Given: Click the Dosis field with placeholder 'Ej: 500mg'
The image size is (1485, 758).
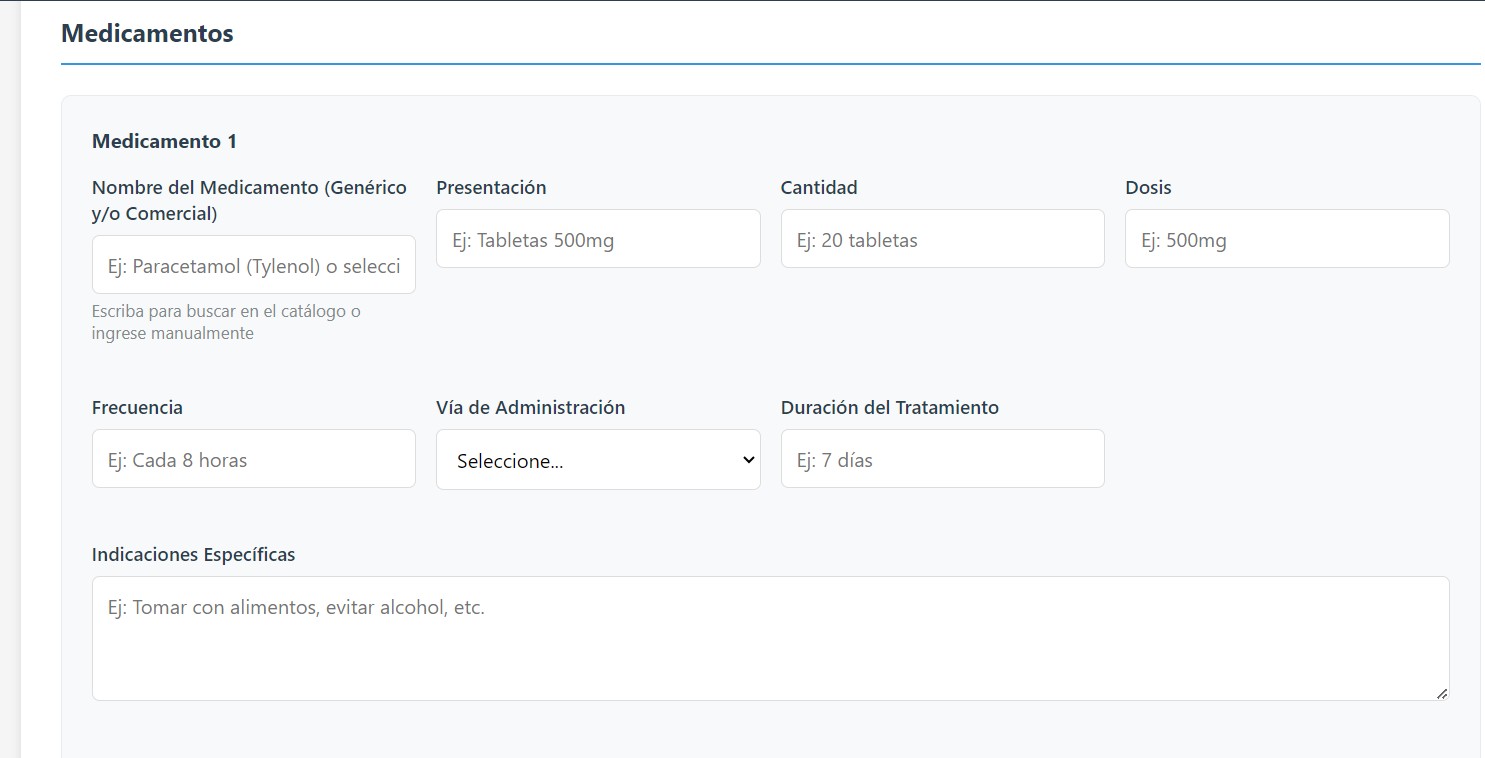Looking at the screenshot, I should pos(1286,238).
